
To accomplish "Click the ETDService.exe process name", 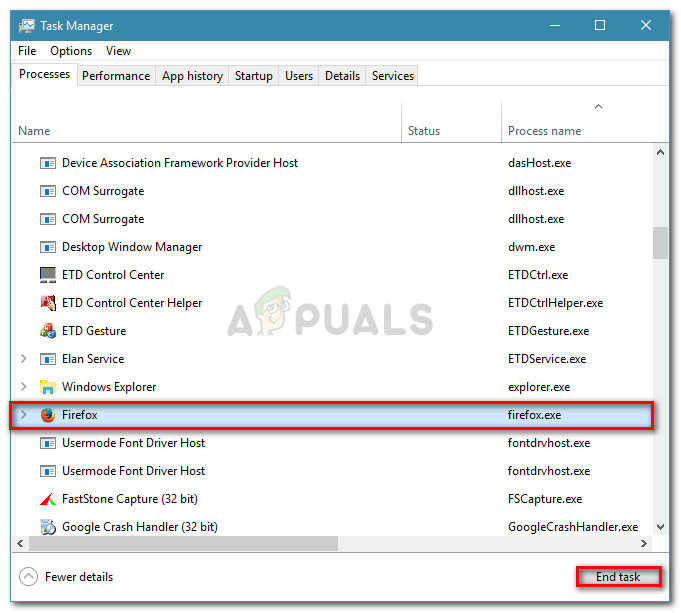I will tap(547, 359).
